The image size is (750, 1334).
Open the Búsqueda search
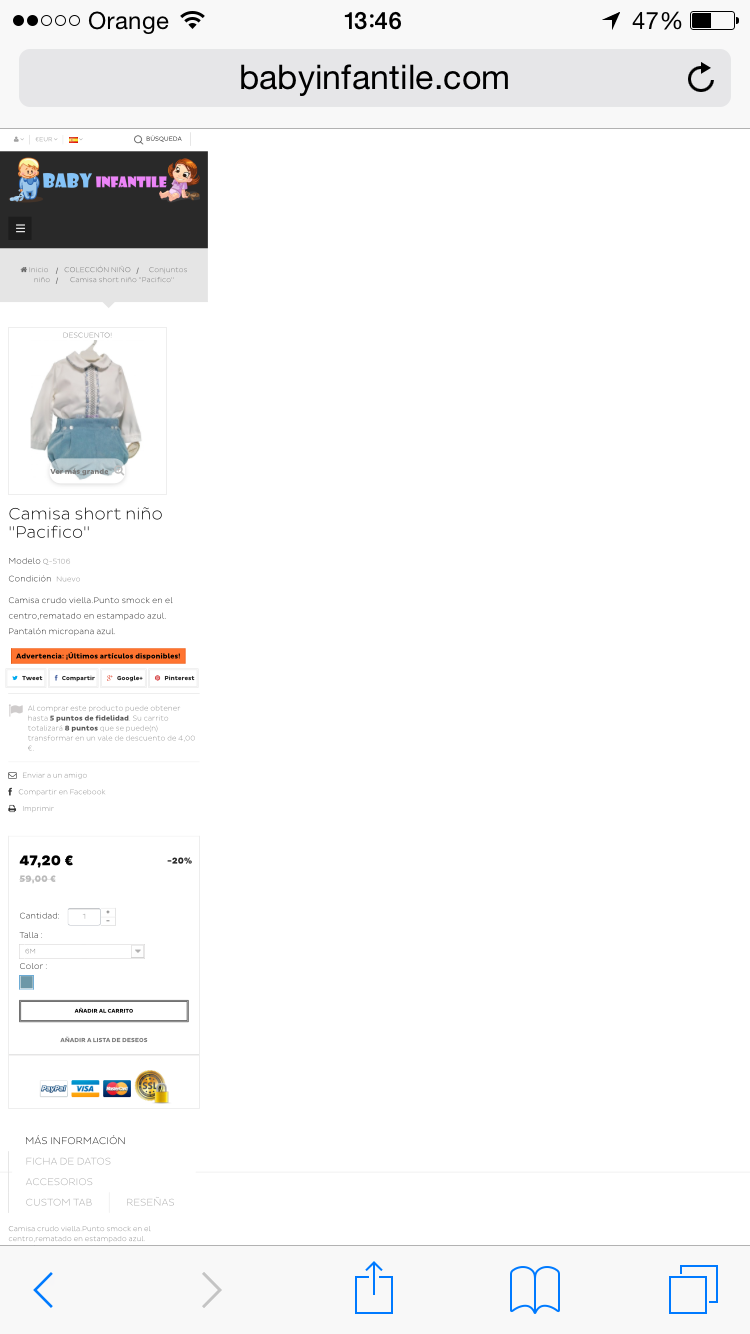point(158,139)
